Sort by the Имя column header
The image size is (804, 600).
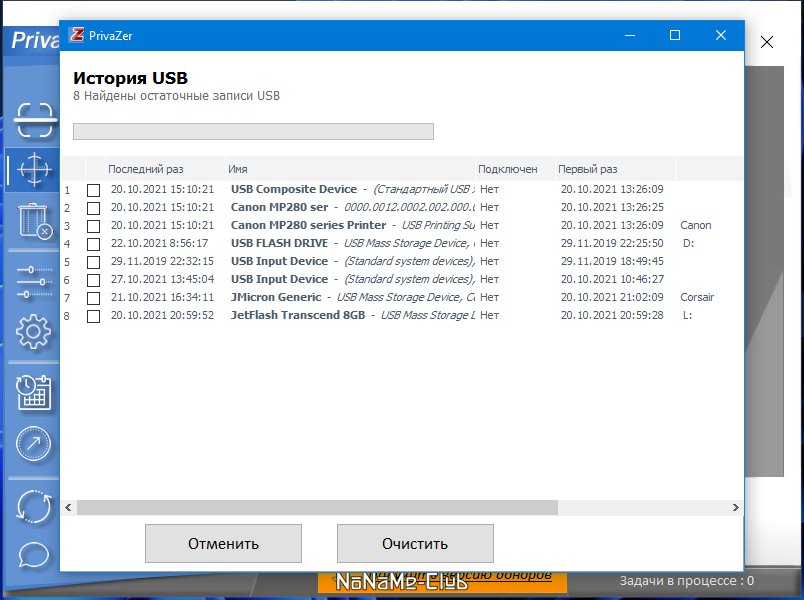pyautogui.click(x=350, y=169)
